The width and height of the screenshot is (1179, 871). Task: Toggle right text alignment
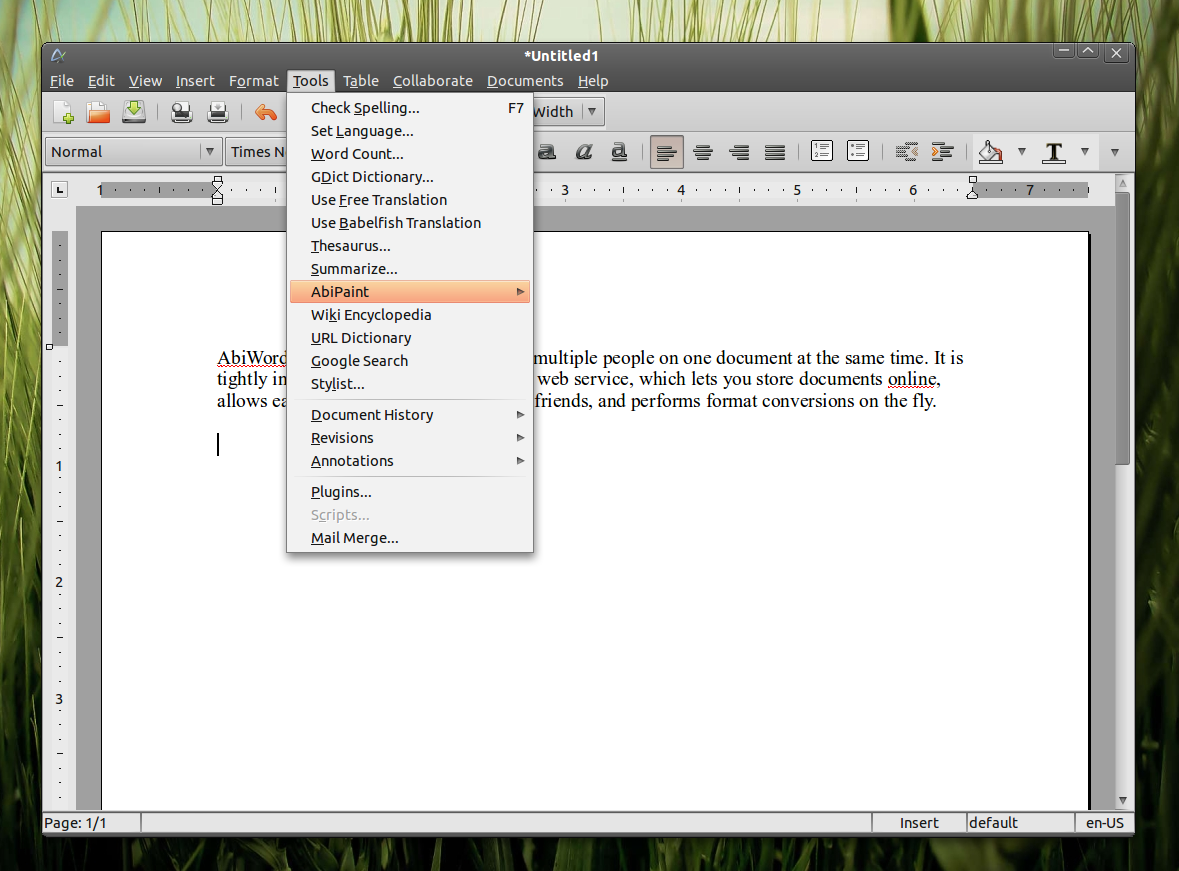739,151
